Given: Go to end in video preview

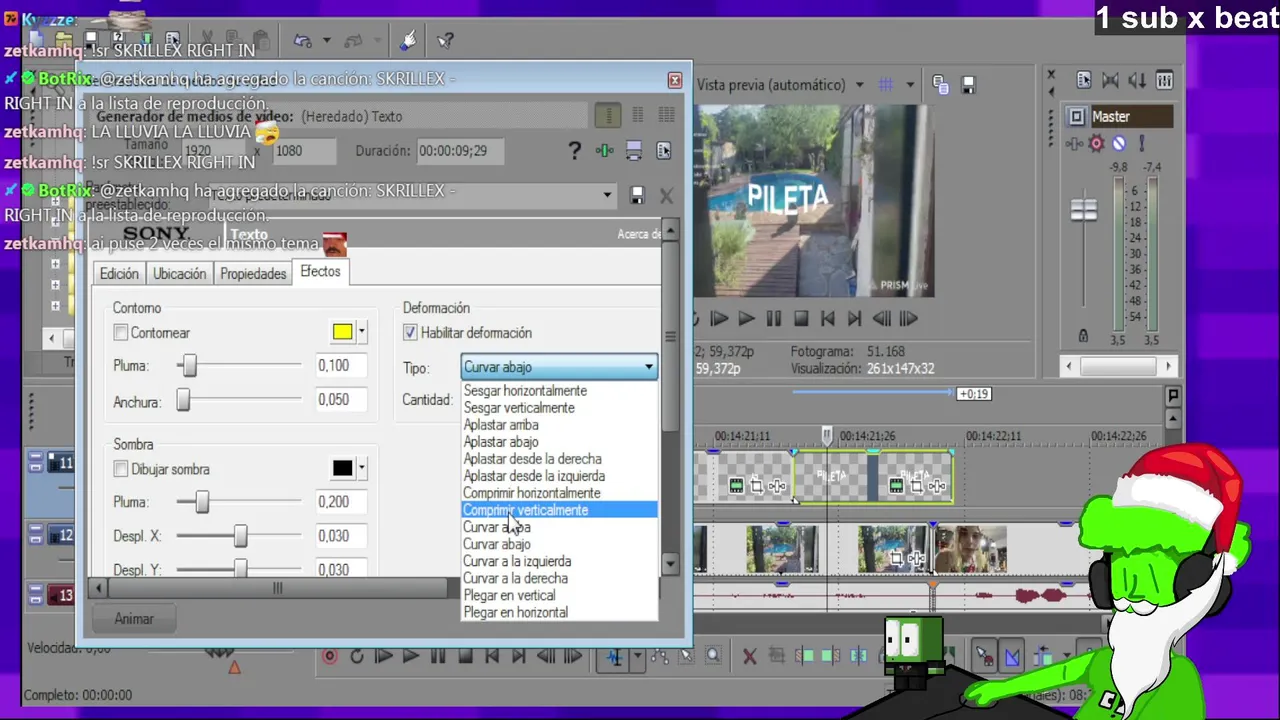Looking at the screenshot, I should (854, 319).
